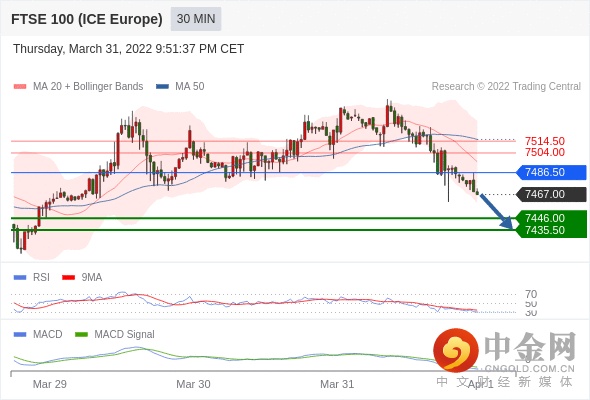Click the 7504.00 resistance value
590x400 pixels.
pyautogui.click(x=545, y=152)
